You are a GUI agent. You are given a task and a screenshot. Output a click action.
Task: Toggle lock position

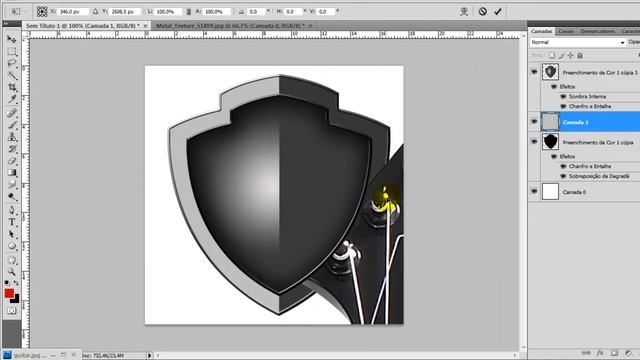click(x=571, y=55)
